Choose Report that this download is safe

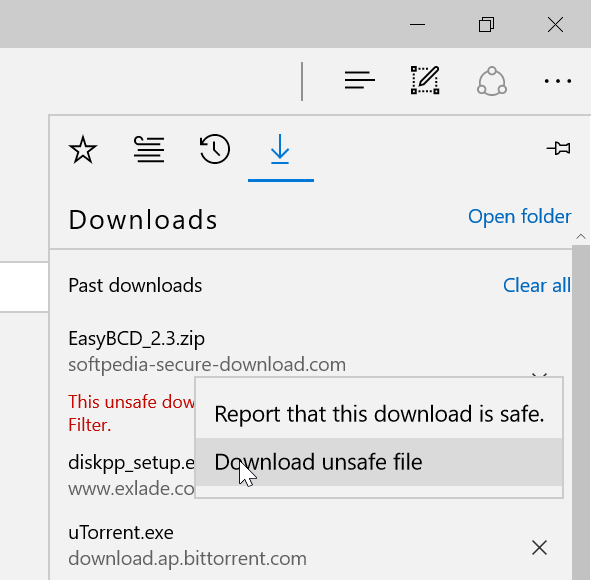379,414
